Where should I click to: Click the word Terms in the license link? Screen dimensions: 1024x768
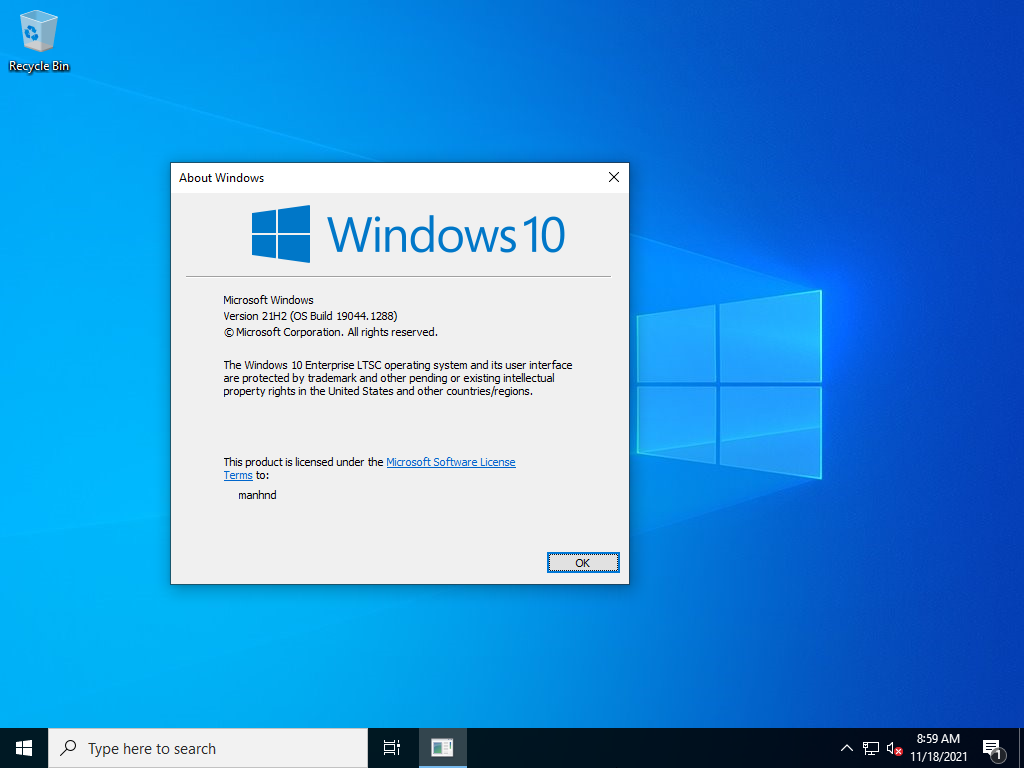238,476
